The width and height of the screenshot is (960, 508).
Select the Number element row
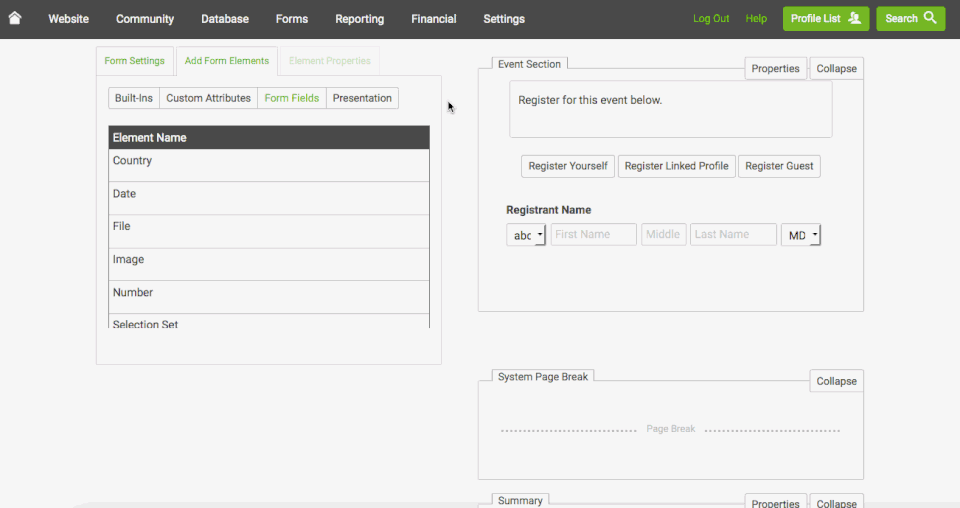pos(269,297)
